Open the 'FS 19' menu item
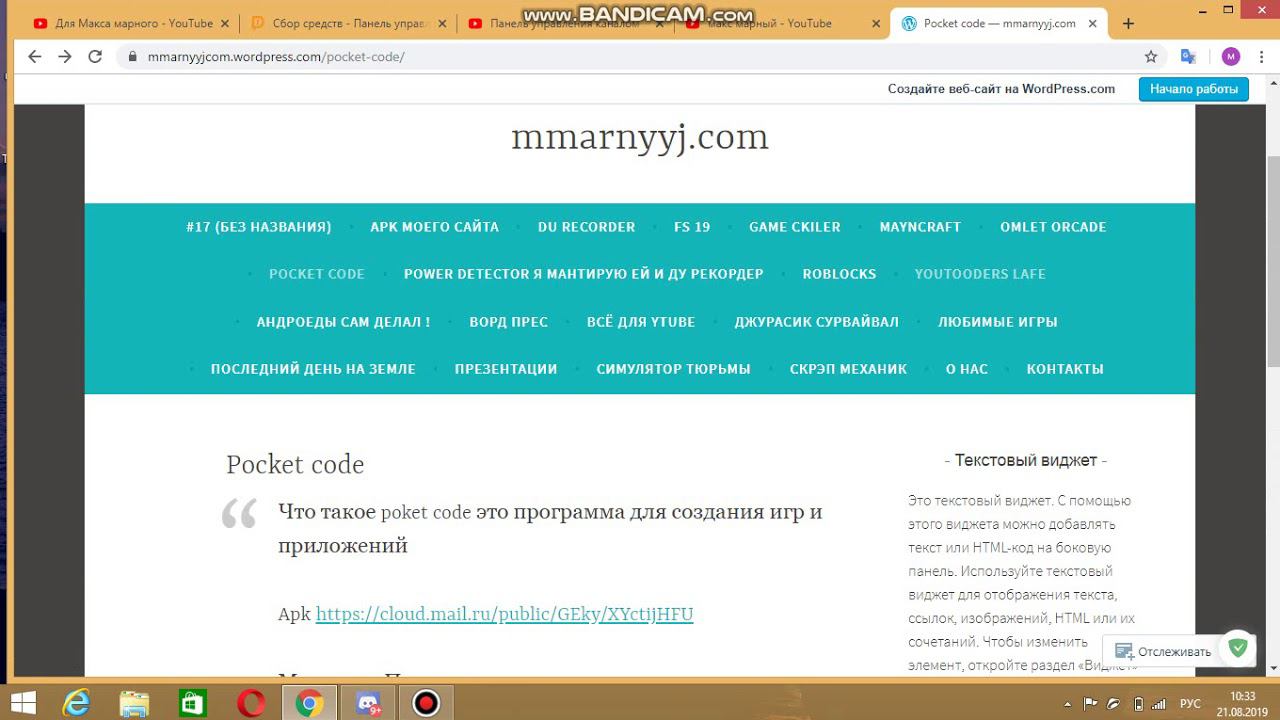 (x=692, y=227)
